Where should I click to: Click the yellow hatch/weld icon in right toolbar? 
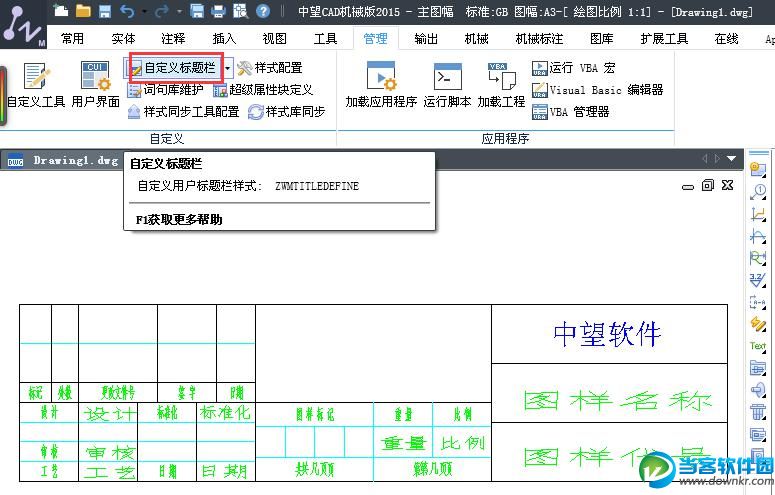point(758,324)
